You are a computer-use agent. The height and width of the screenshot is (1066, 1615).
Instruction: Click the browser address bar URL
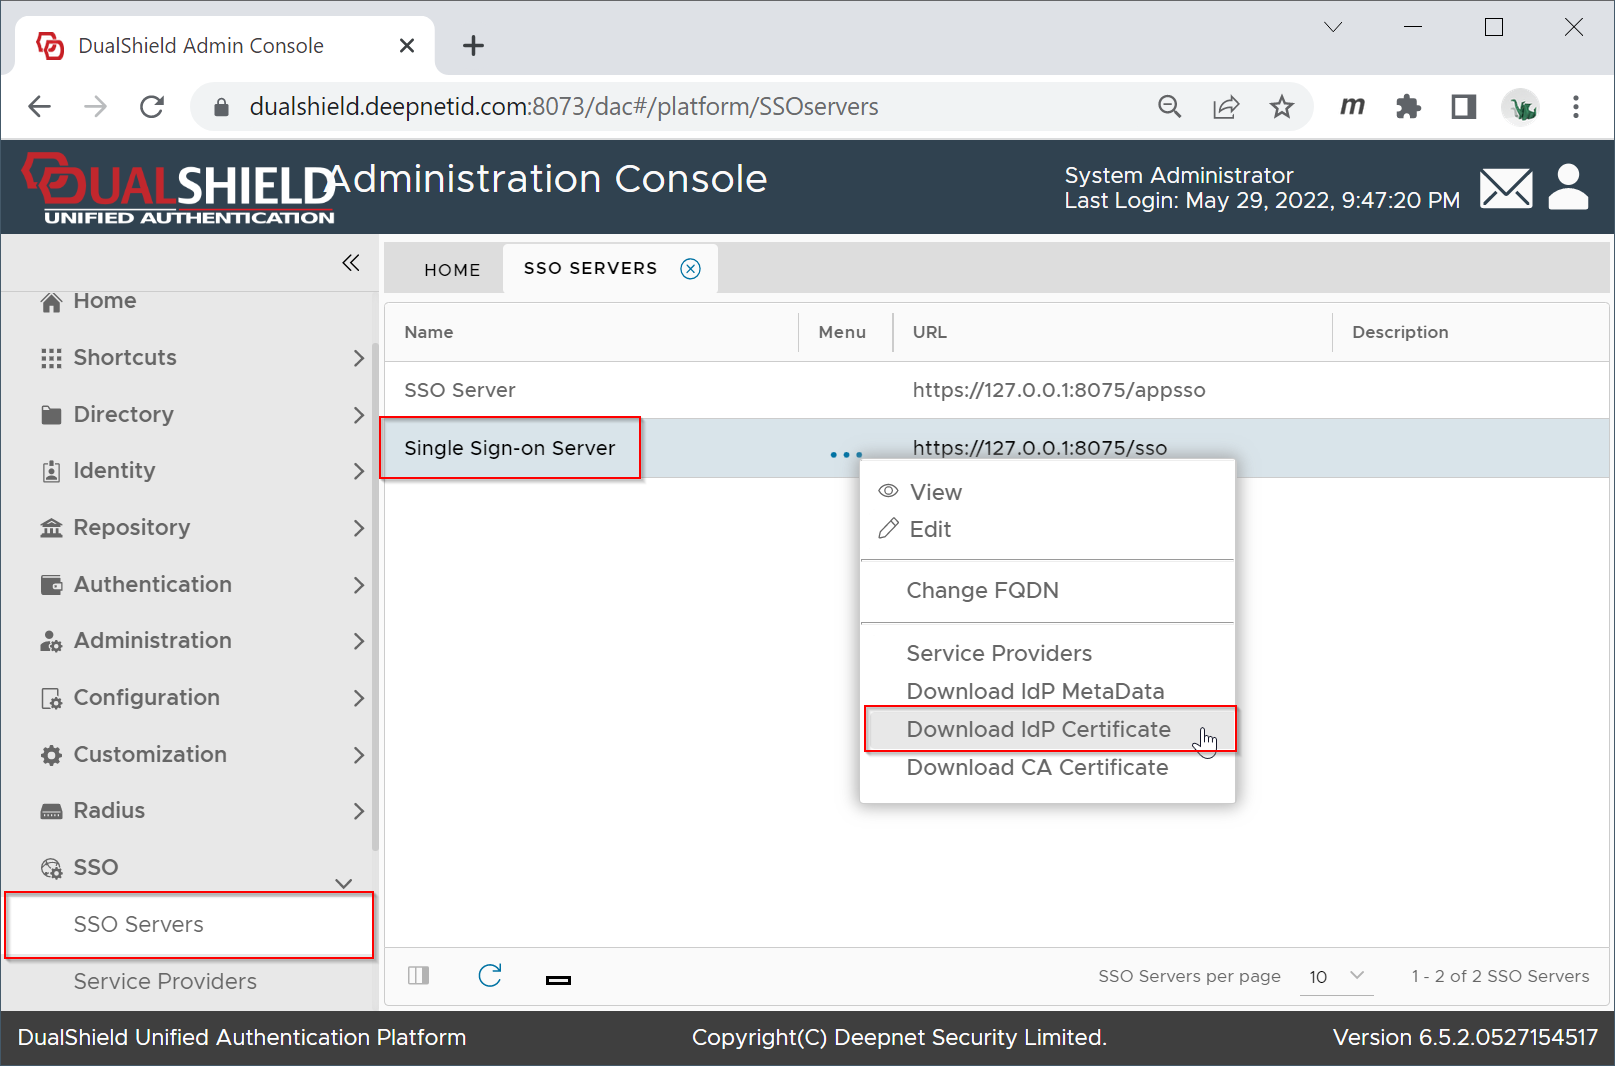[x=564, y=107]
